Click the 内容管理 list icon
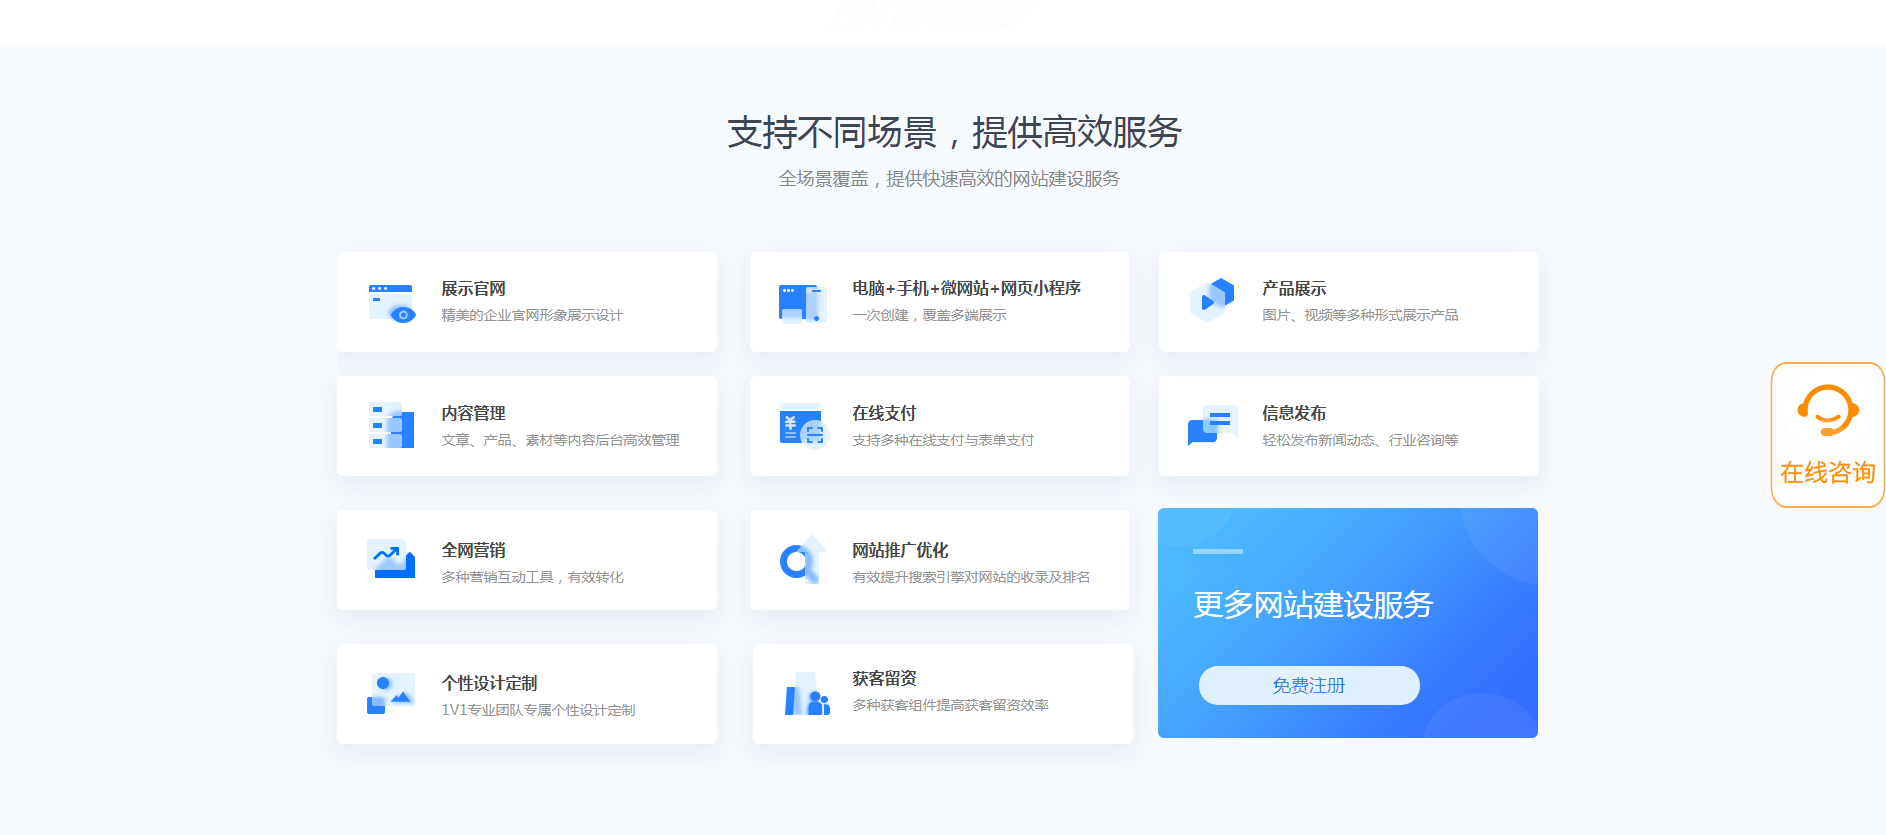The image size is (1886, 835). (392, 426)
